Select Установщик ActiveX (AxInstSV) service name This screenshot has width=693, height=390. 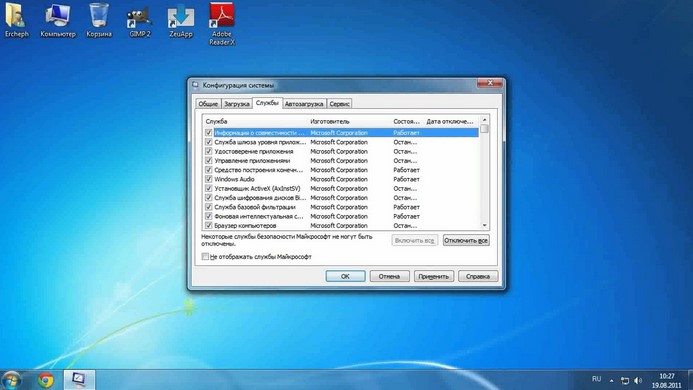click(x=257, y=188)
